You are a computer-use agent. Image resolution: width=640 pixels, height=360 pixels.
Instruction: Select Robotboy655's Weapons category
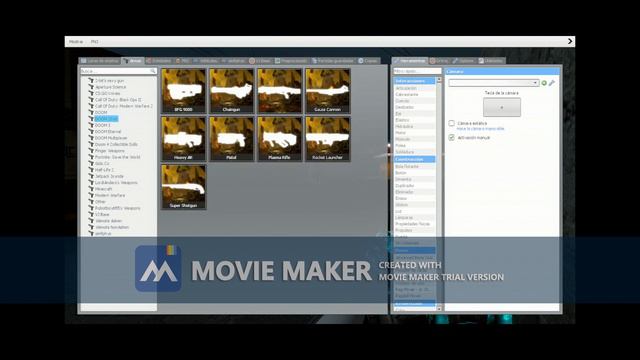118,208
